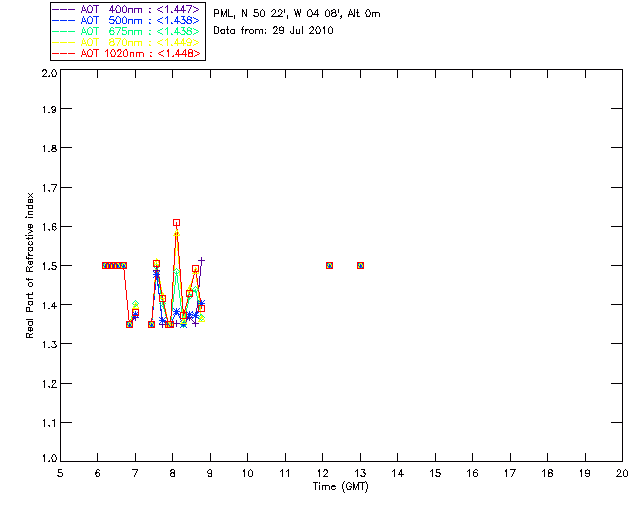
Task: Click the highest red square data point near 1.6
Action: [176, 223]
